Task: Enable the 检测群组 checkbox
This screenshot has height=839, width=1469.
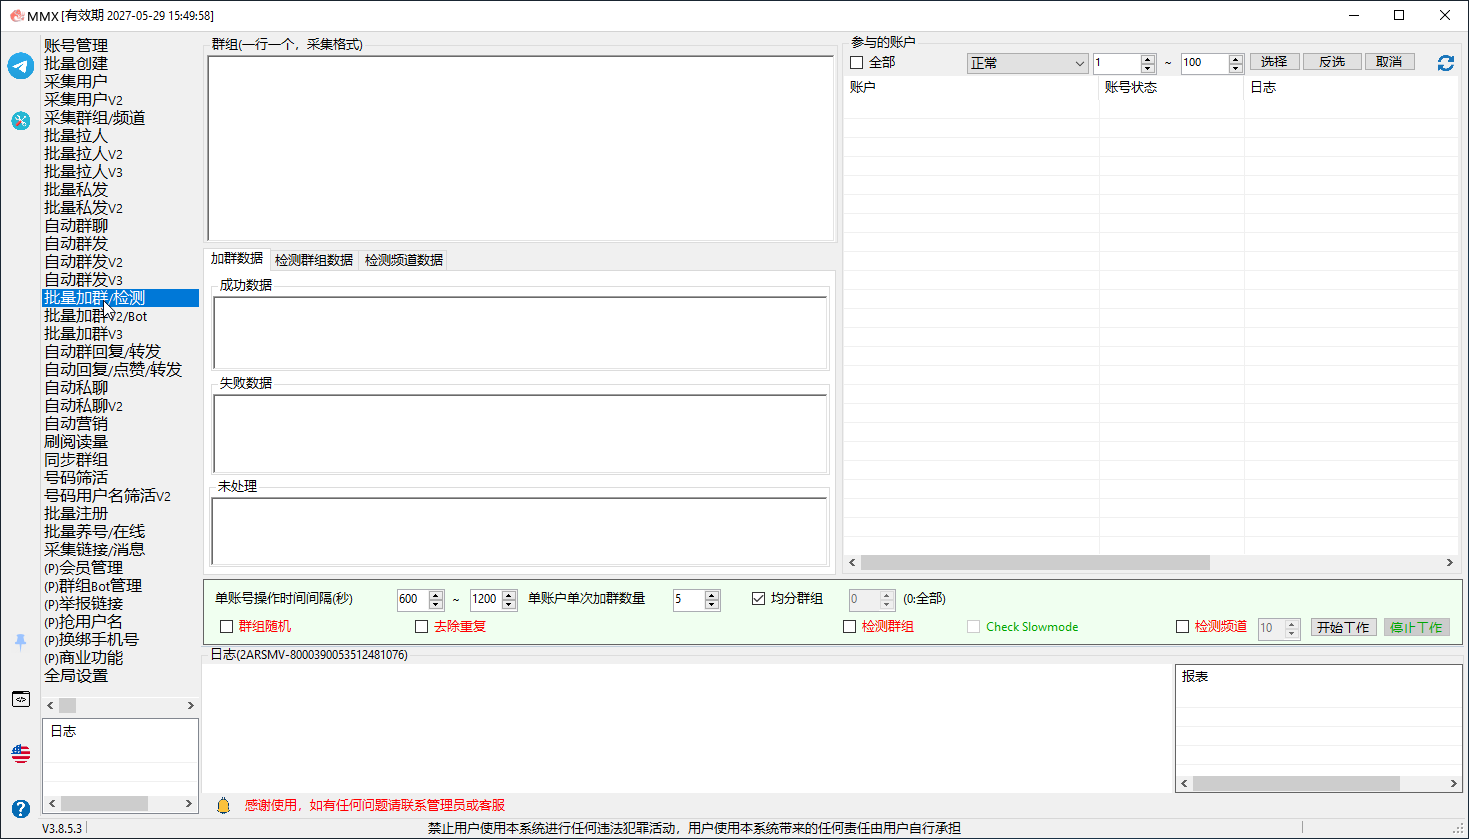Action: (850, 627)
